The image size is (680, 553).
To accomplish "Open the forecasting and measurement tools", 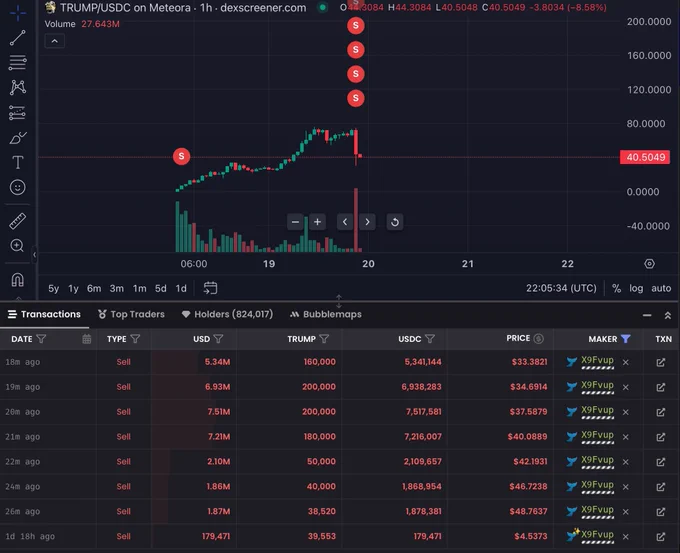I will (x=17, y=113).
